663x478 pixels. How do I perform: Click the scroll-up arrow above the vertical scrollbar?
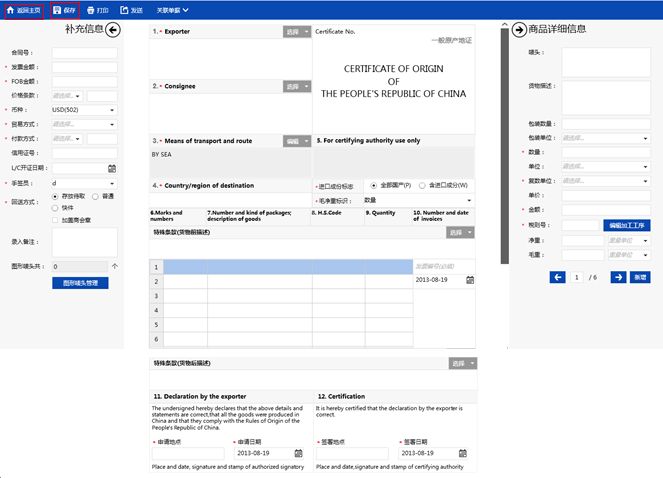pos(504,25)
